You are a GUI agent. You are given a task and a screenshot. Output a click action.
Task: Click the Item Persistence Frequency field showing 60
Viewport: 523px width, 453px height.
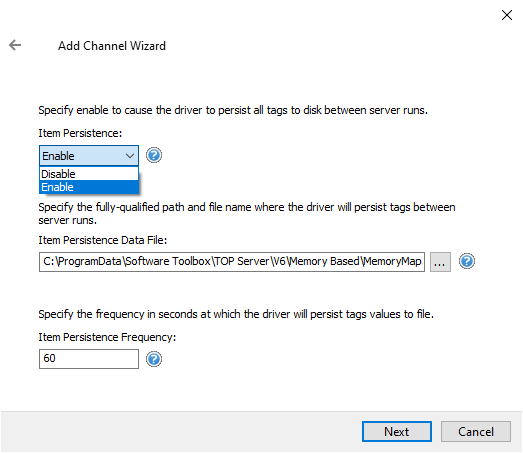(x=89, y=359)
